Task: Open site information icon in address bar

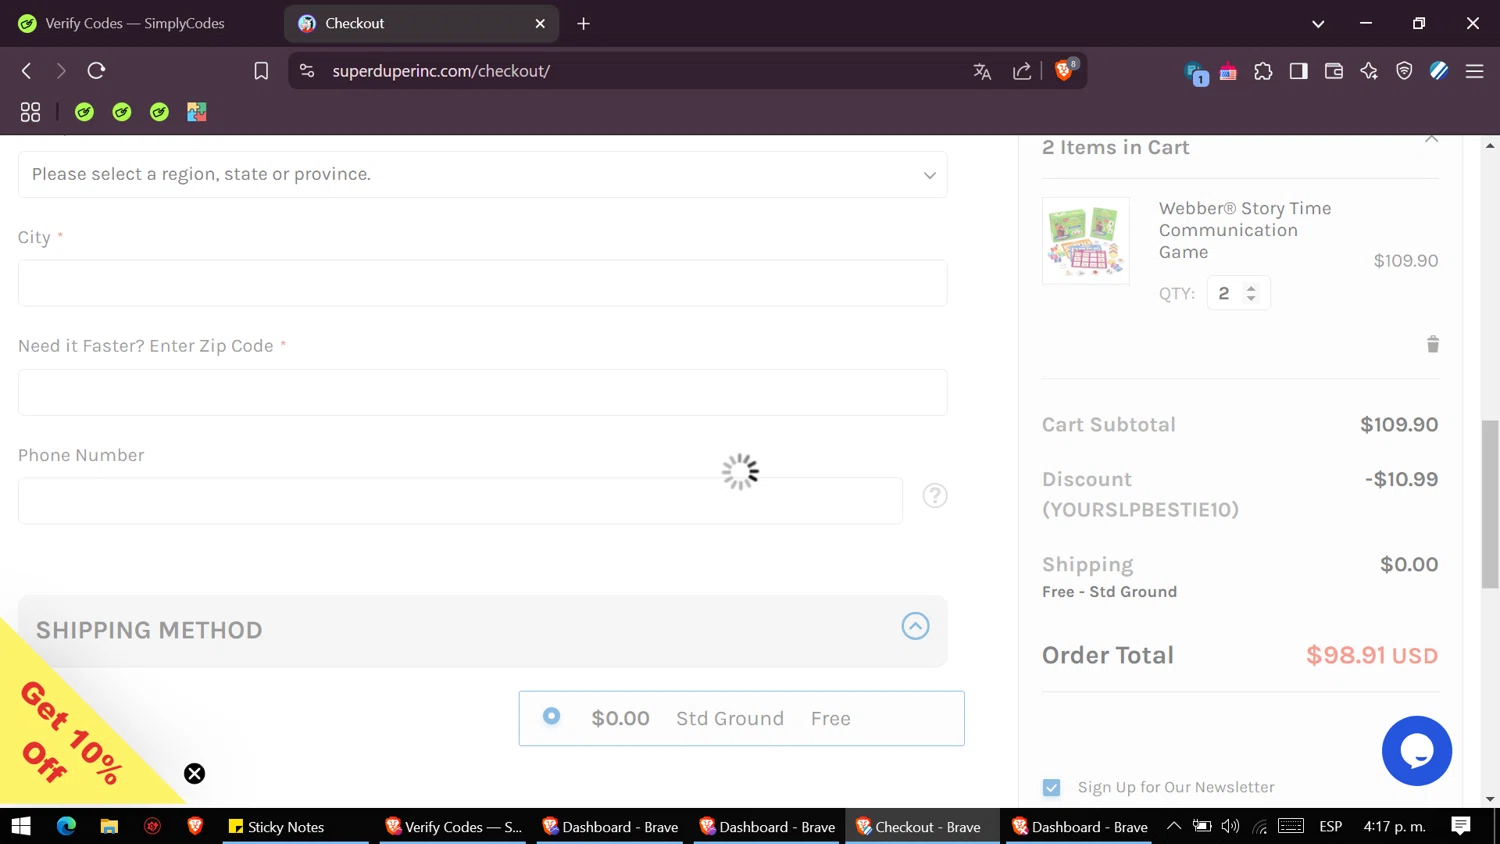Action: click(x=307, y=71)
